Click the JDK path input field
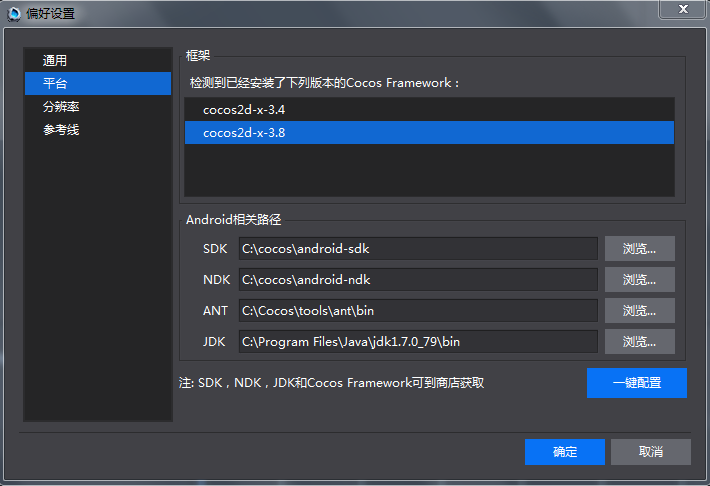 click(x=418, y=342)
